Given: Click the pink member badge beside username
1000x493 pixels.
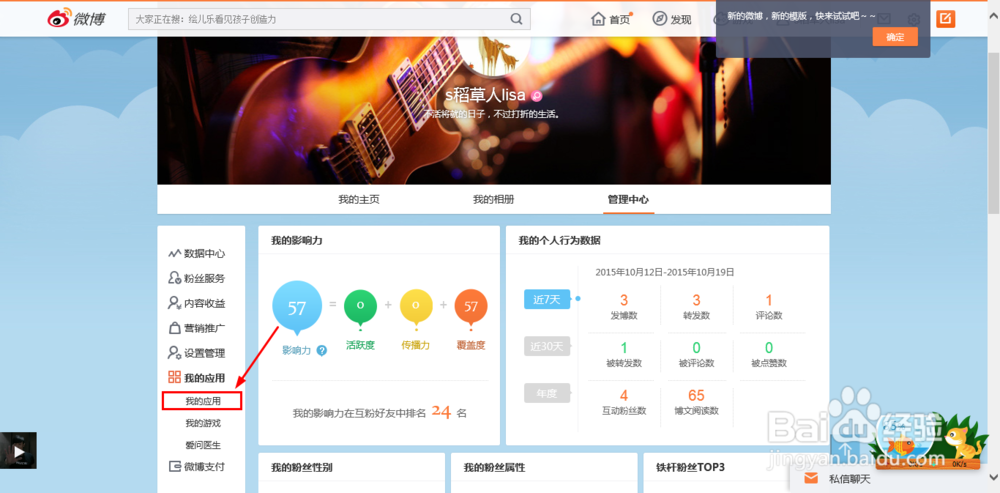Looking at the screenshot, I should pyautogui.click(x=536, y=96).
